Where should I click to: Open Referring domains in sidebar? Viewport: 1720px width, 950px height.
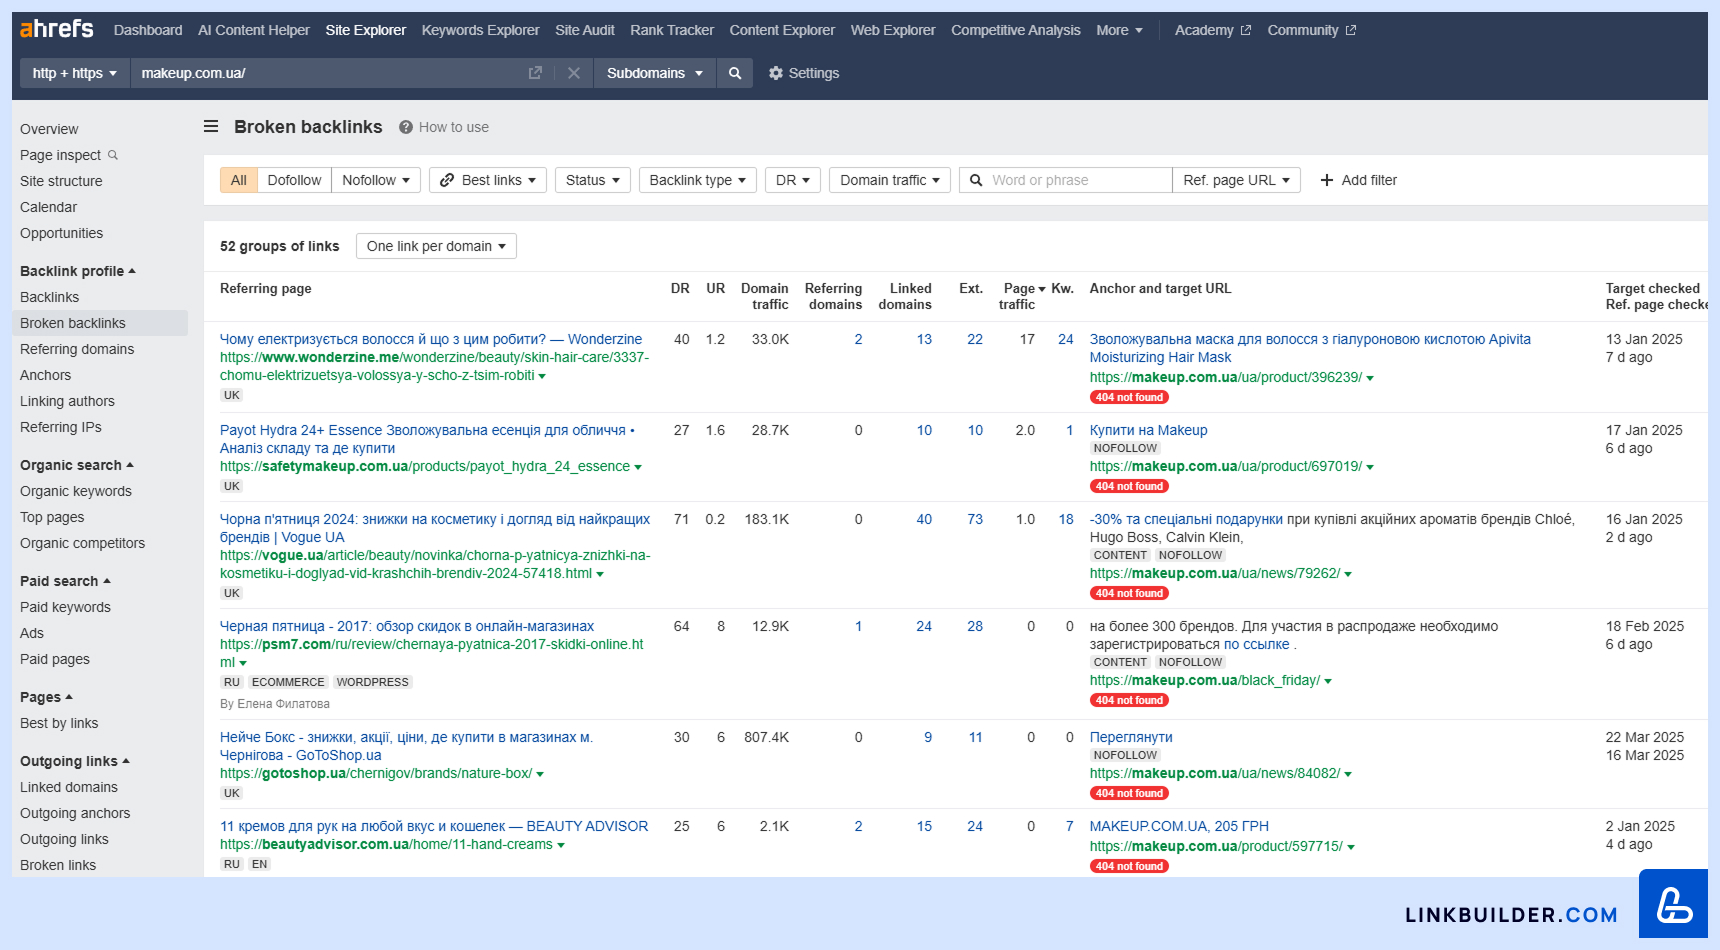pos(77,349)
